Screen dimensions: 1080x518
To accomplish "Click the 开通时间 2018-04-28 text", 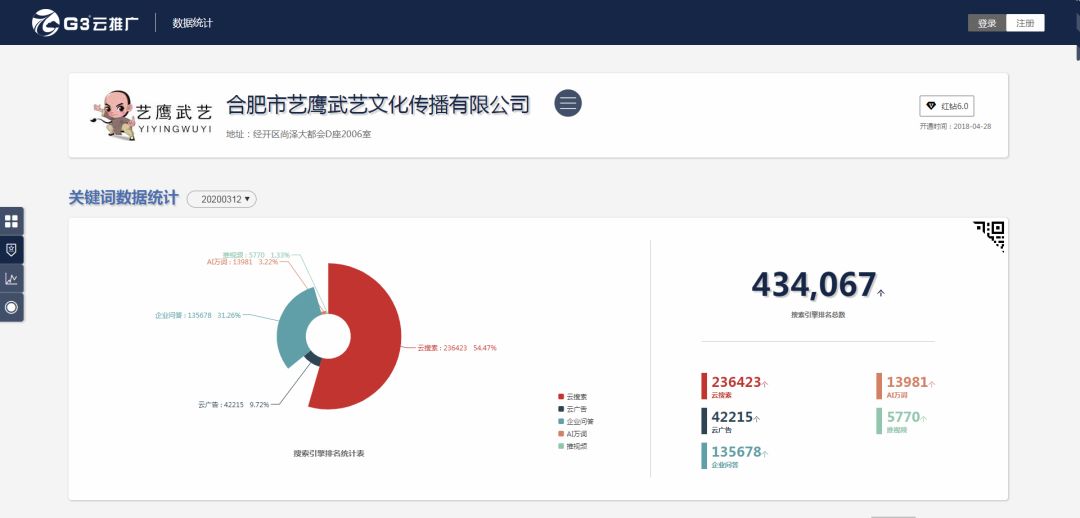I will pyautogui.click(x=955, y=127).
